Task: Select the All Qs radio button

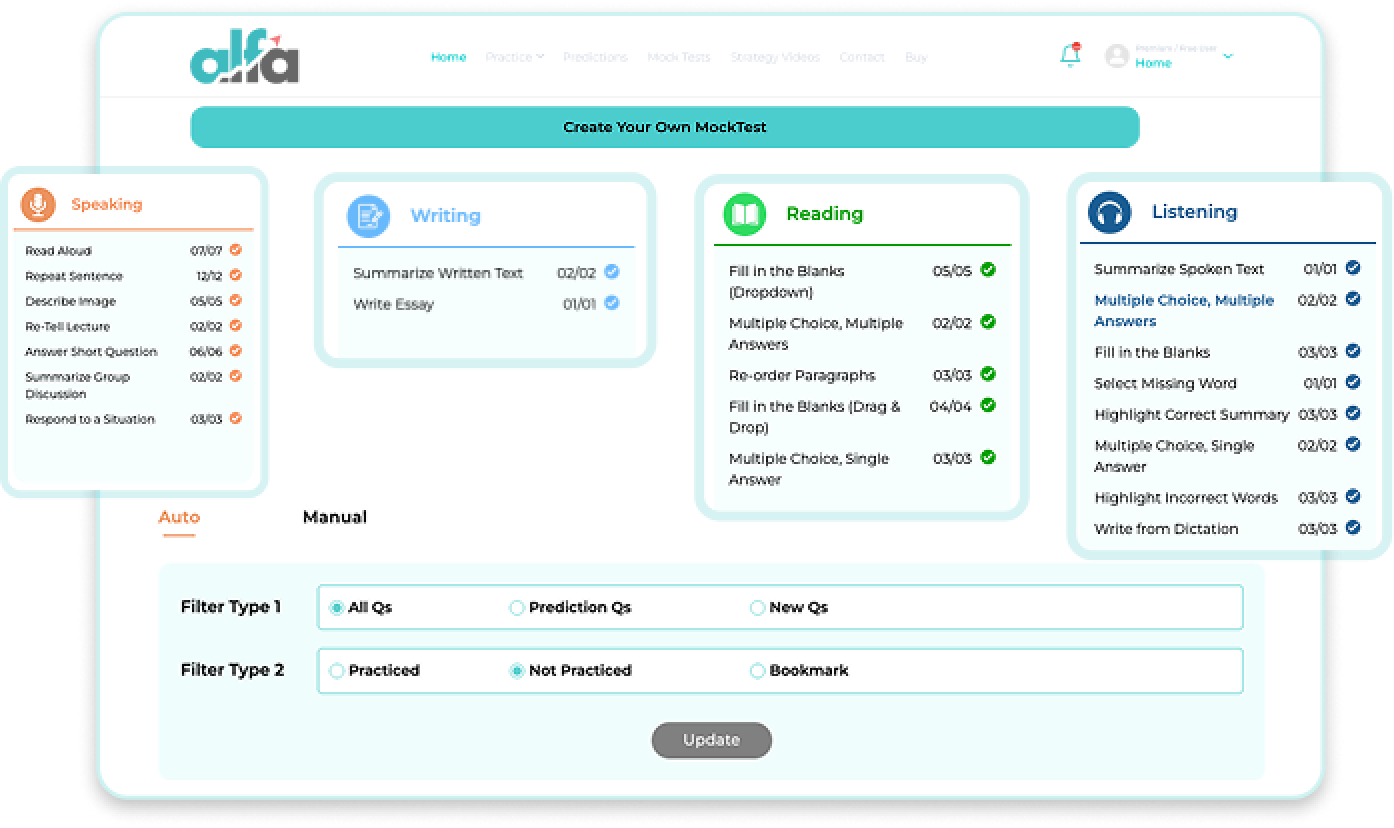Action: pos(337,607)
